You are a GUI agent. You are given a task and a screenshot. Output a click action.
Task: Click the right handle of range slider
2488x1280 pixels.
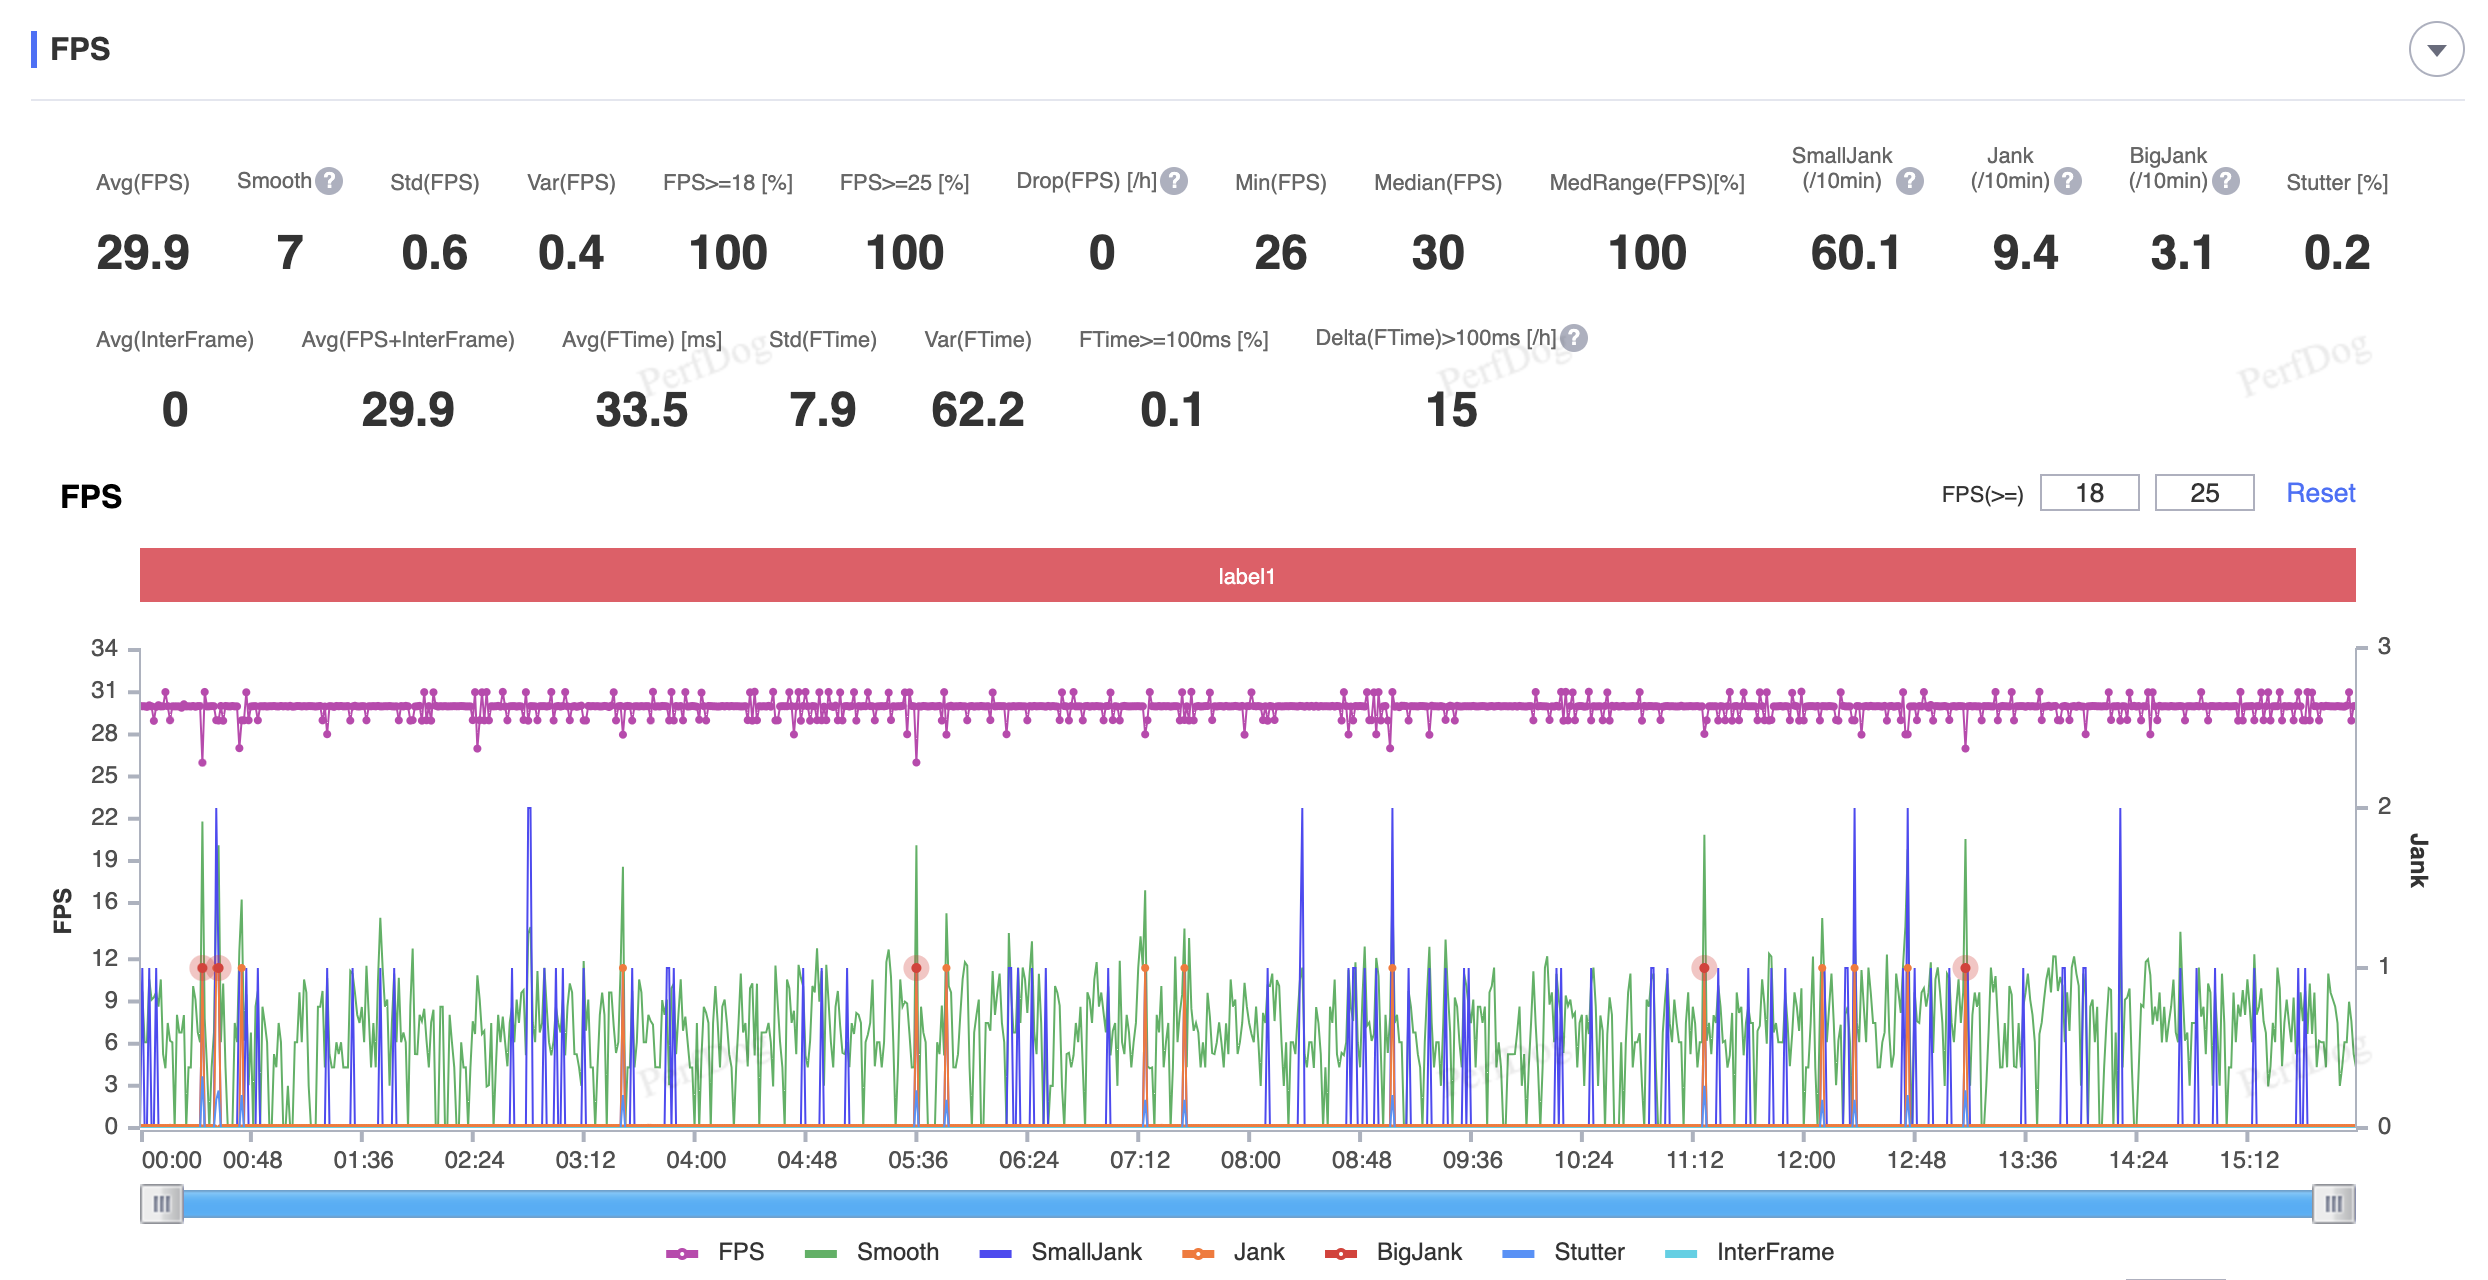click(x=2333, y=1203)
